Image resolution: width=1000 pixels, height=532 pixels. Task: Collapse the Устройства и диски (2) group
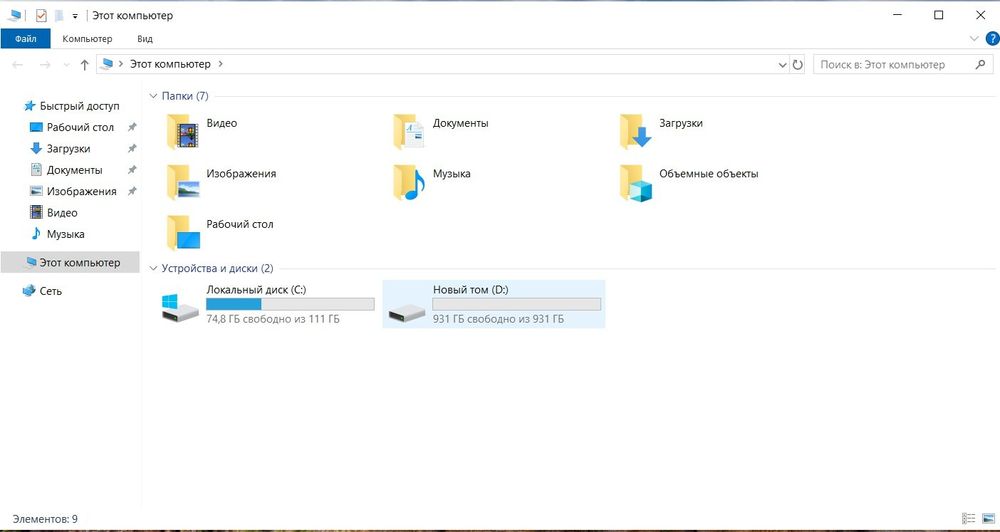[153, 269]
